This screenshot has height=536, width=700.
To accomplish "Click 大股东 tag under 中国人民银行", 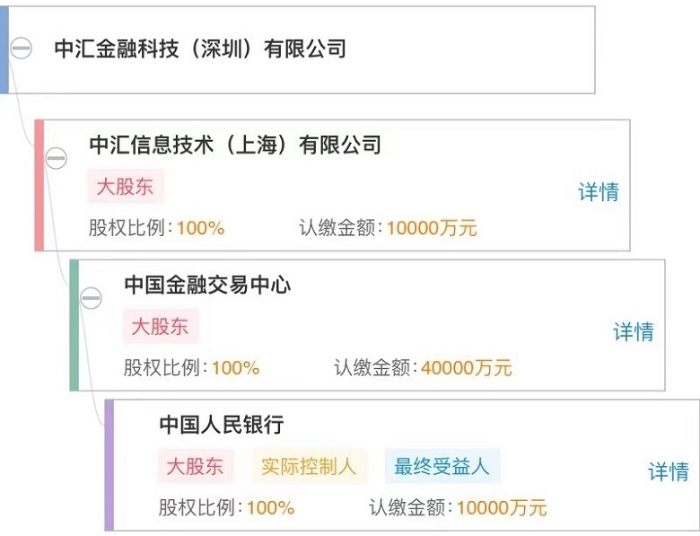I will point(195,466).
